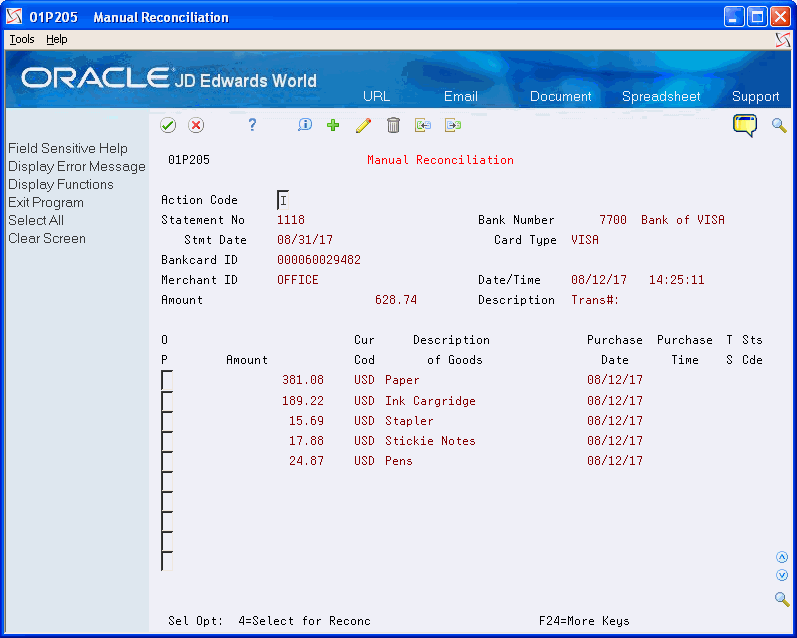Open the Tools menu
The image size is (797, 638).
pyautogui.click(x=22, y=39)
